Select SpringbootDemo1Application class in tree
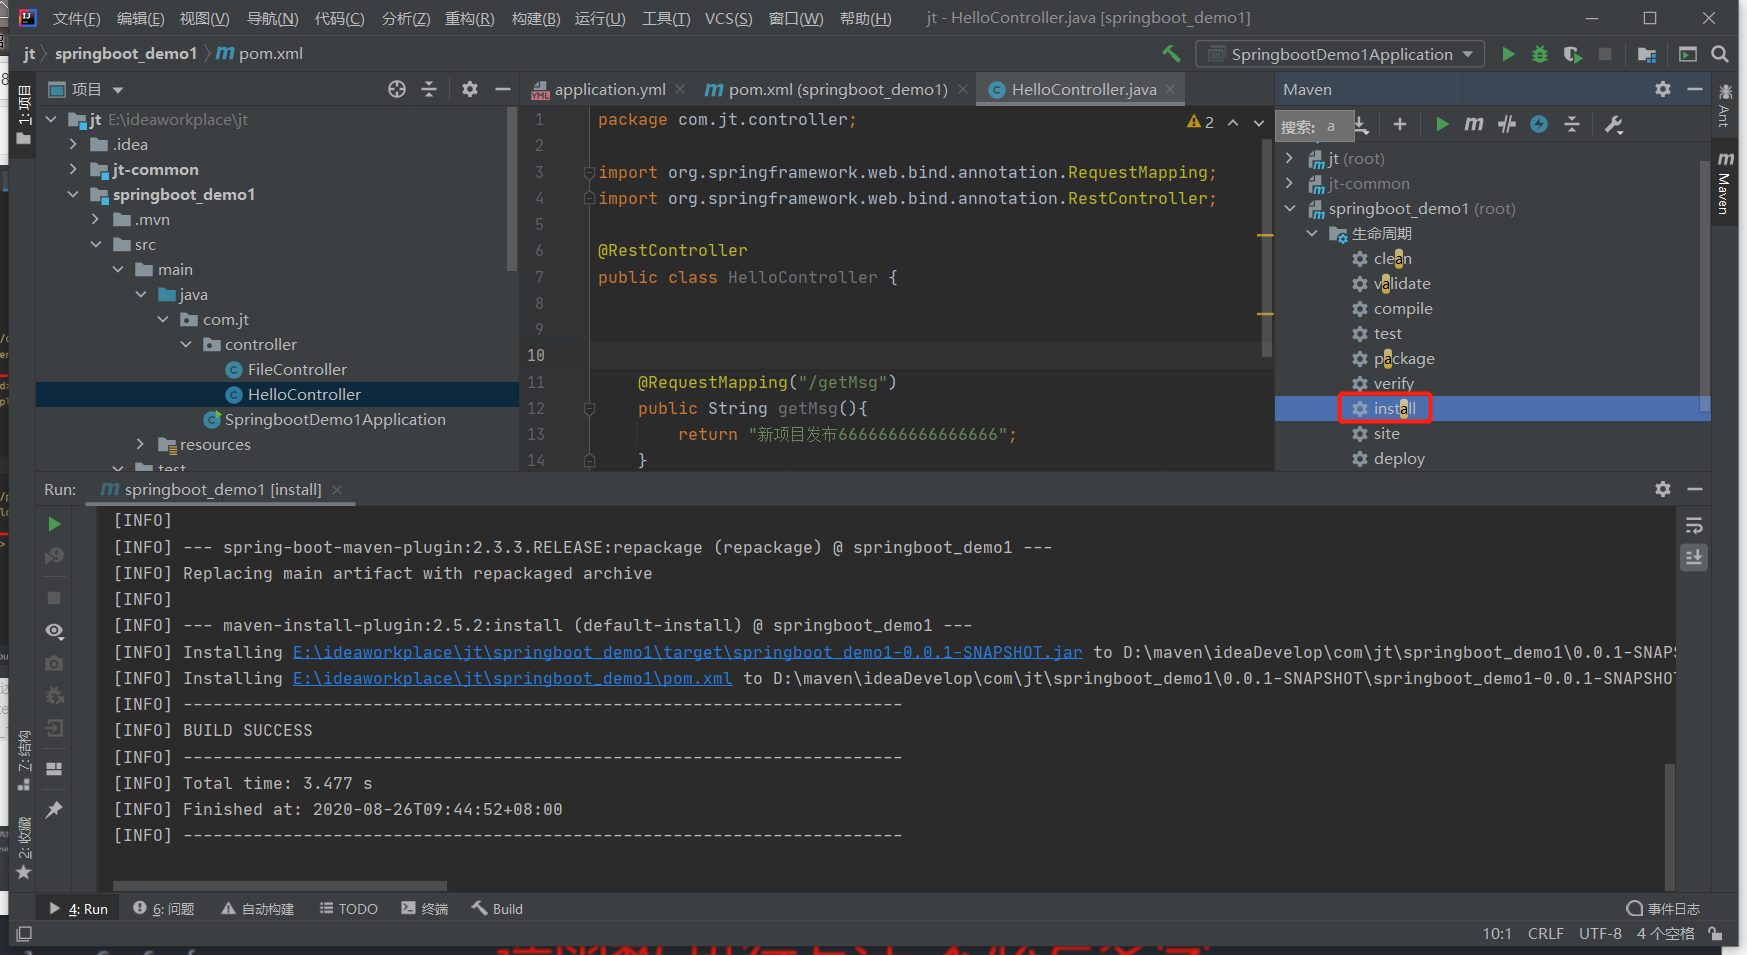The width and height of the screenshot is (1747, 955). point(335,419)
